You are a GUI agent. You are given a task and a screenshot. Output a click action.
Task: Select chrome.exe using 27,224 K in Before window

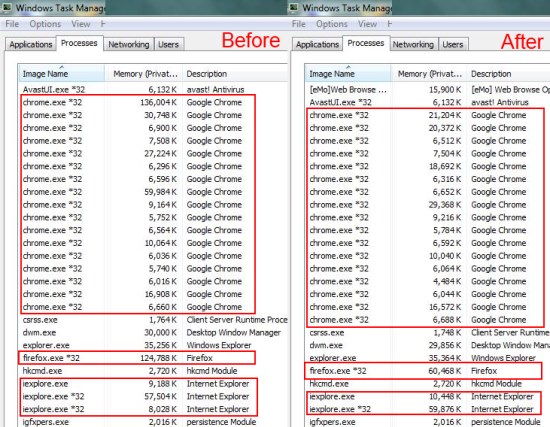153,153
